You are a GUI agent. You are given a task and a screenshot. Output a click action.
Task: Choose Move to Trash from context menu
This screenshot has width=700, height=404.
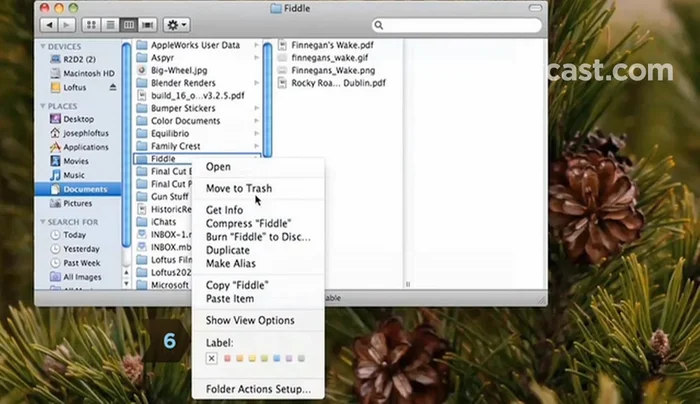(x=238, y=188)
